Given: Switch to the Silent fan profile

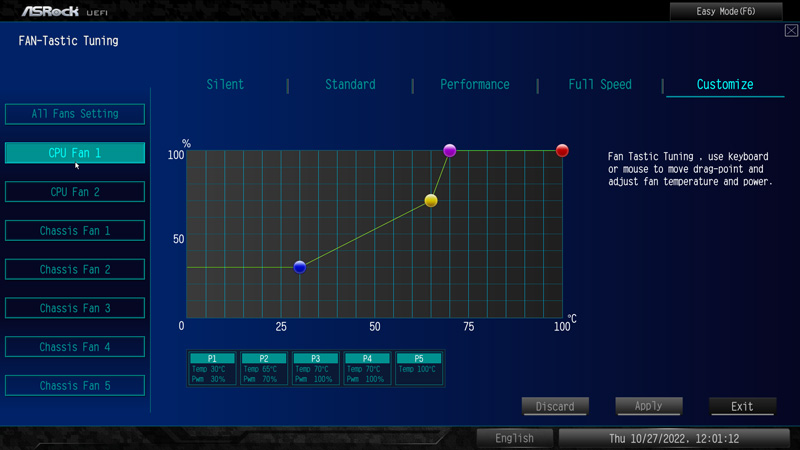Looking at the screenshot, I should [225, 85].
